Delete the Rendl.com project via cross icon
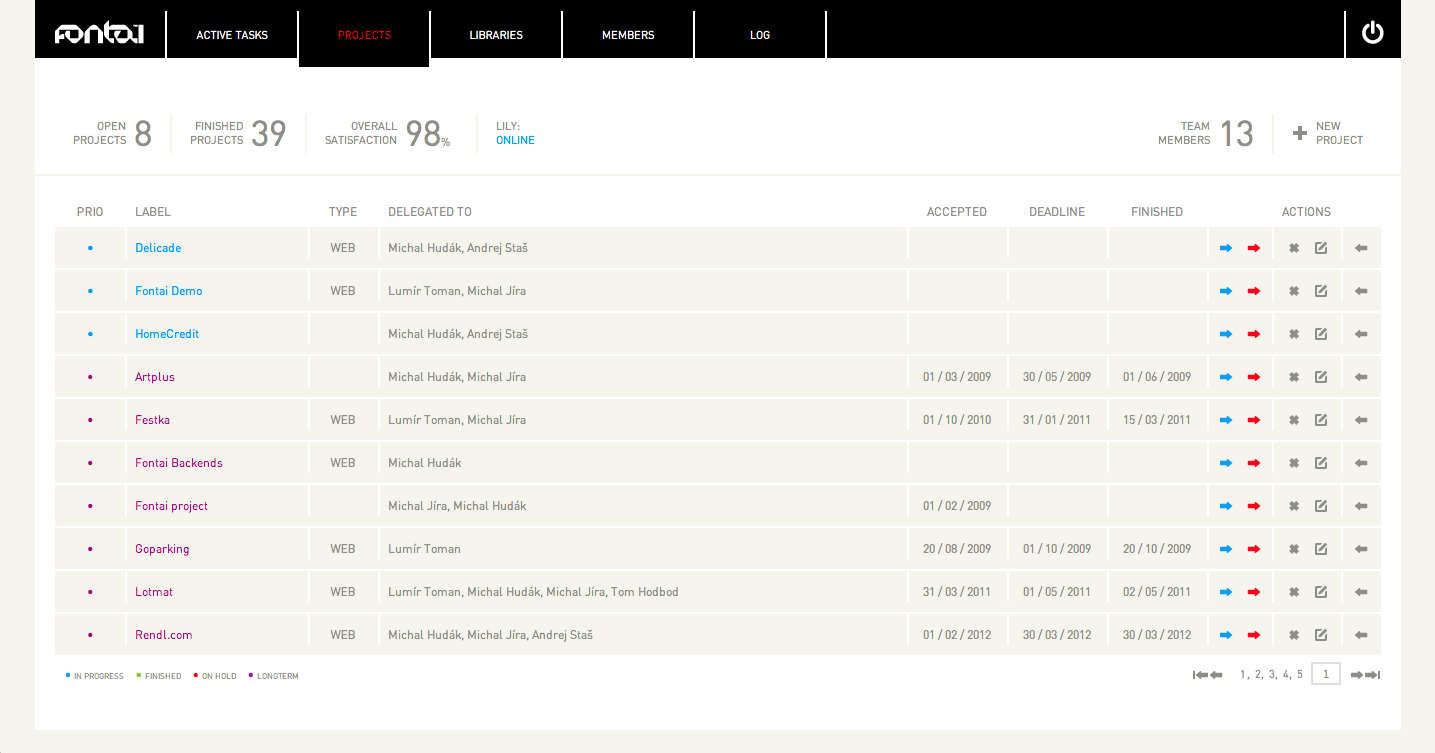This screenshot has width=1435, height=753. pos(1294,635)
